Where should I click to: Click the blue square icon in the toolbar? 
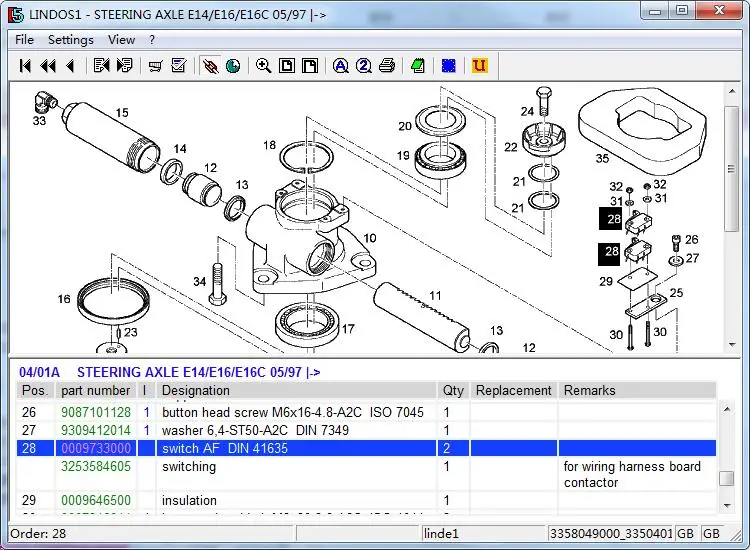(449, 66)
